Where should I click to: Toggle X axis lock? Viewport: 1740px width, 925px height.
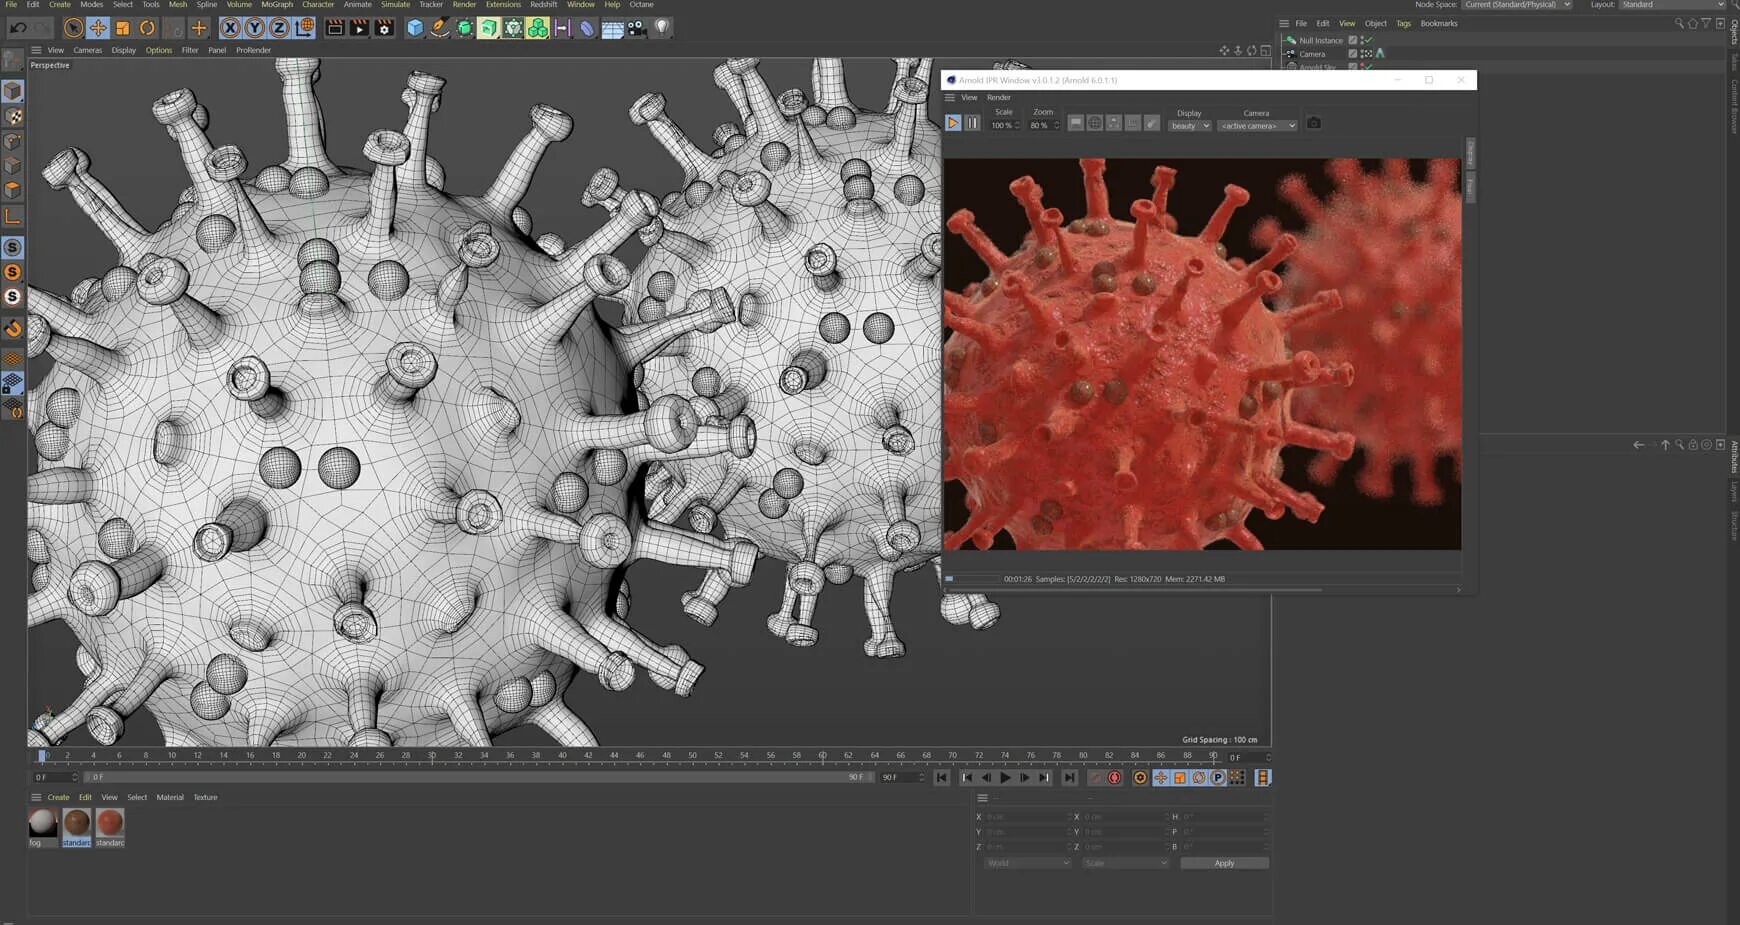[231, 28]
